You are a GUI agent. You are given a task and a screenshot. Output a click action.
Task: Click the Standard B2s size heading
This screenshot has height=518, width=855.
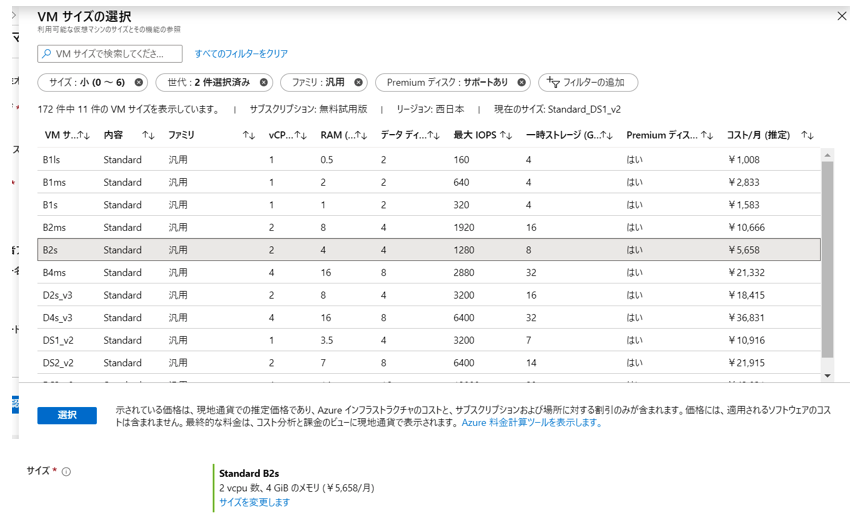click(249, 473)
